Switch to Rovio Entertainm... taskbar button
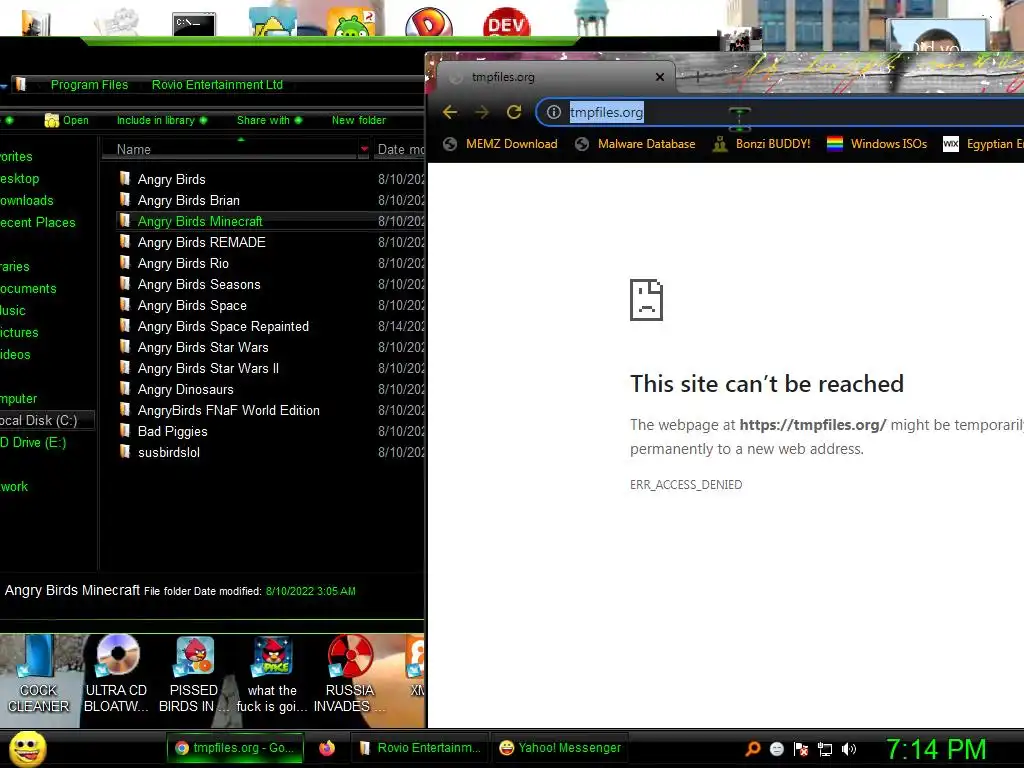This screenshot has height=768, width=1024. click(420, 748)
